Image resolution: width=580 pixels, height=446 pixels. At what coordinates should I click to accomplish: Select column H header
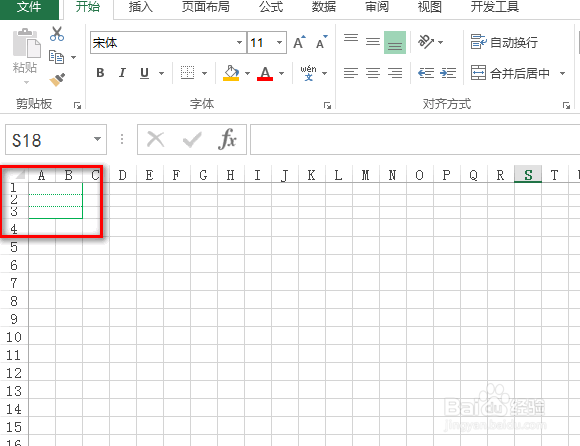[230, 175]
